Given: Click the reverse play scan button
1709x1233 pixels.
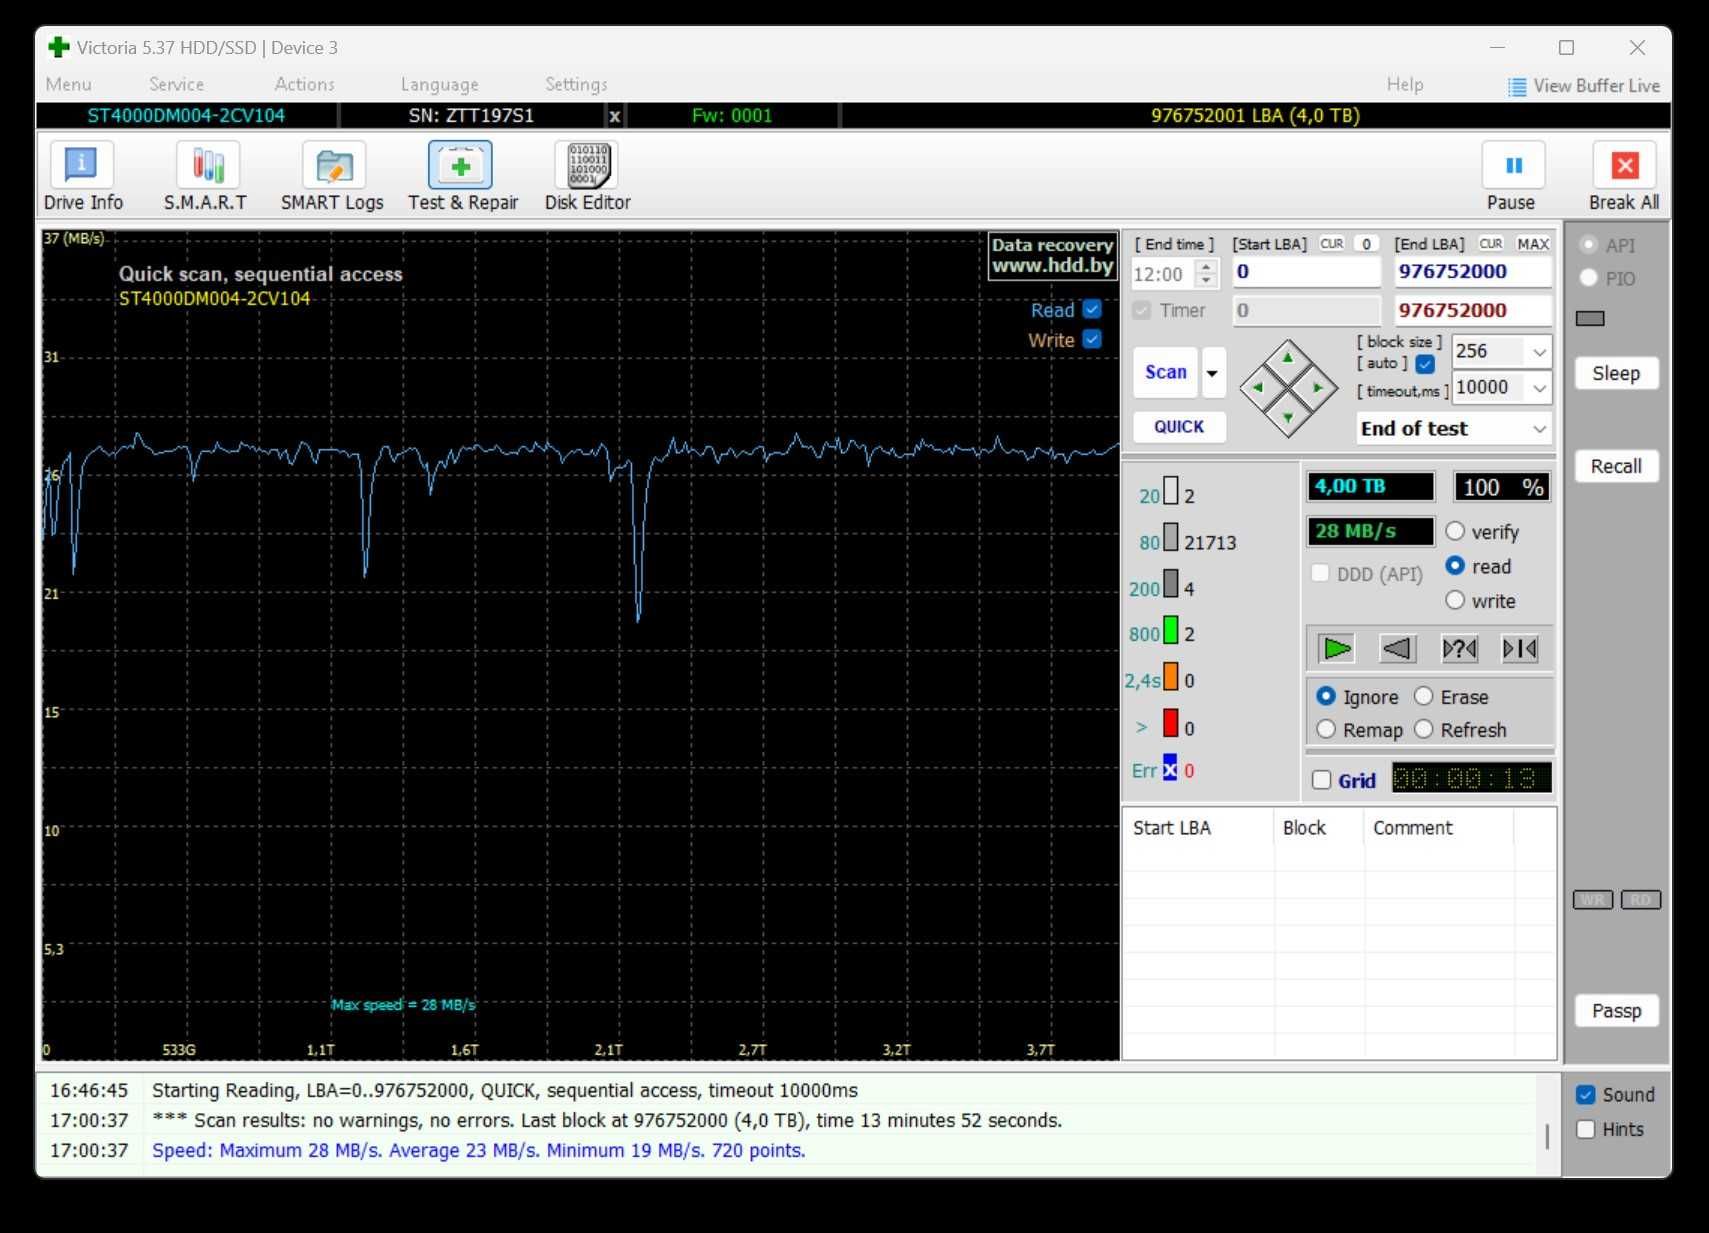Looking at the screenshot, I should point(1397,649).
